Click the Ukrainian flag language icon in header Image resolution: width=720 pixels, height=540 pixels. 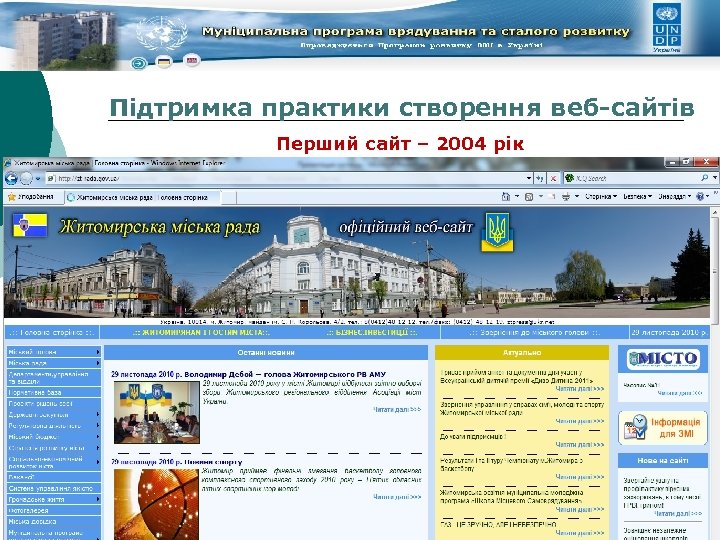point(164,61)
